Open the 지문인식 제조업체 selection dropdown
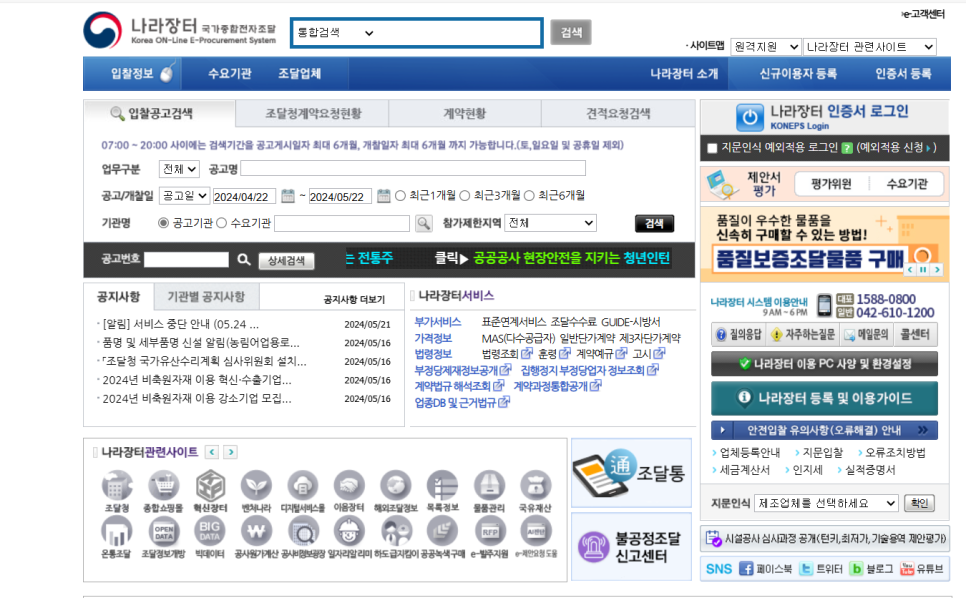966x598 pixels. click(826, 503)
